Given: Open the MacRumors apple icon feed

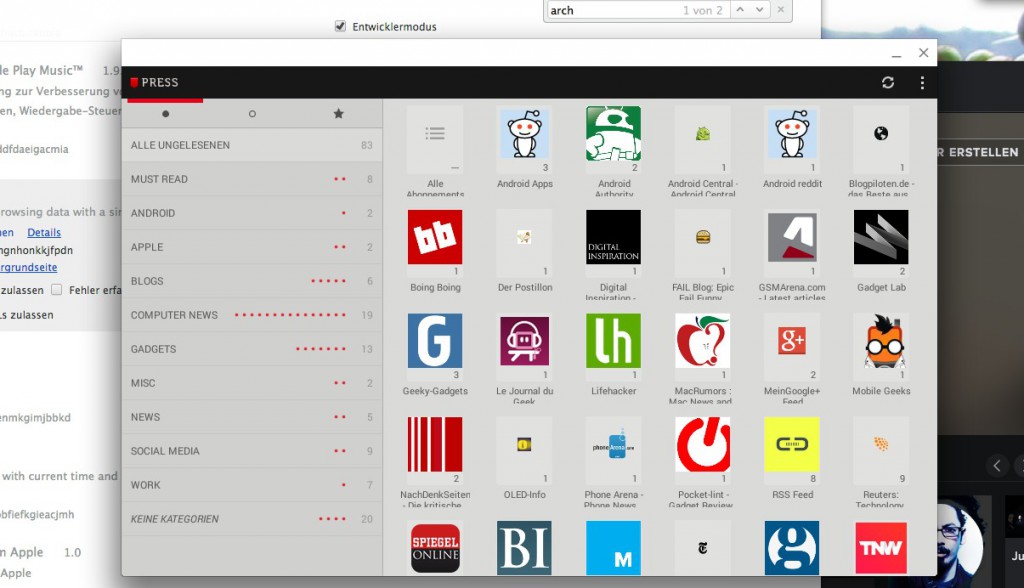Looking at the screenshot, I should (702, 341).
